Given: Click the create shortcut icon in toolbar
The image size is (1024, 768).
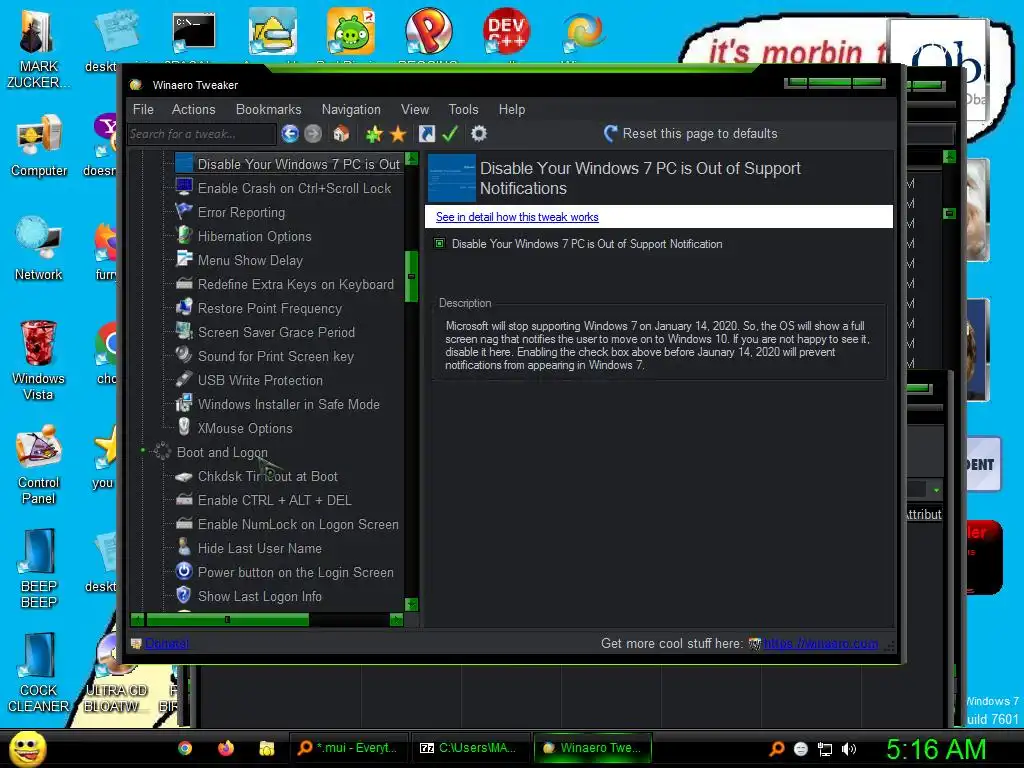Looking at the screenshot, I should coord(426,134).
